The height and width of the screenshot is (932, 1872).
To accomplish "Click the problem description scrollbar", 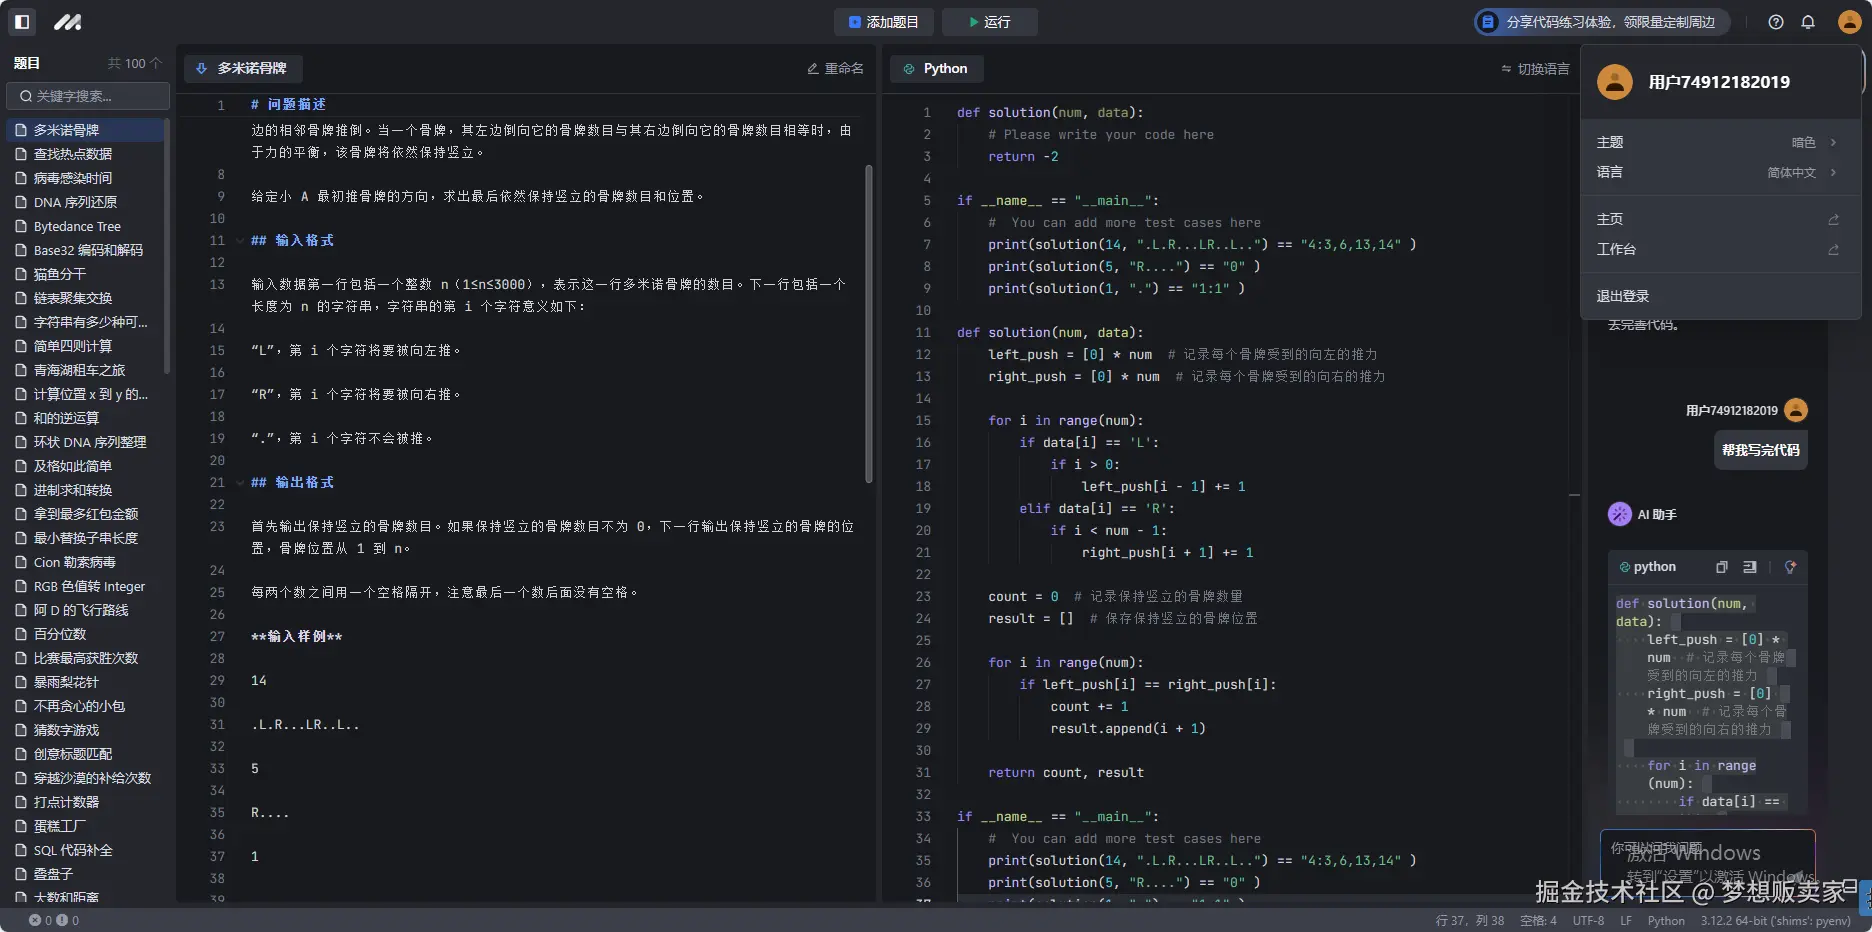I will click(868, 323).
